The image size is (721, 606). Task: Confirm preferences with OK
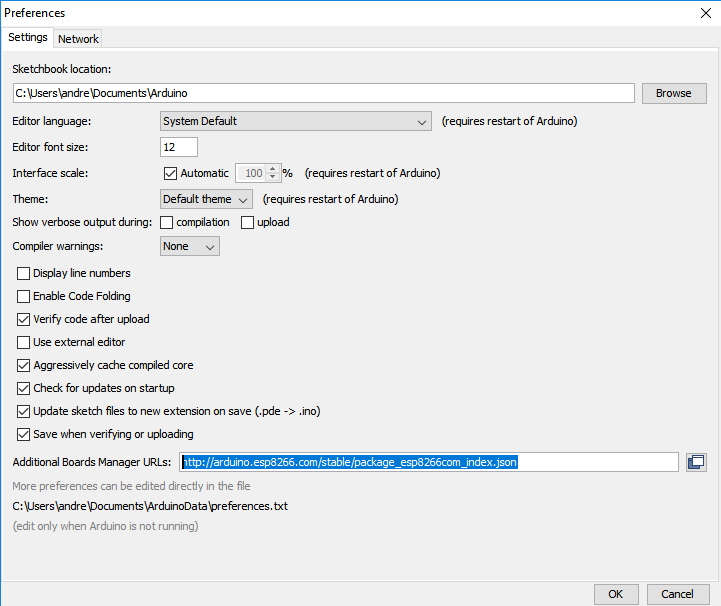pyautogui.click(x=616, y=594)
